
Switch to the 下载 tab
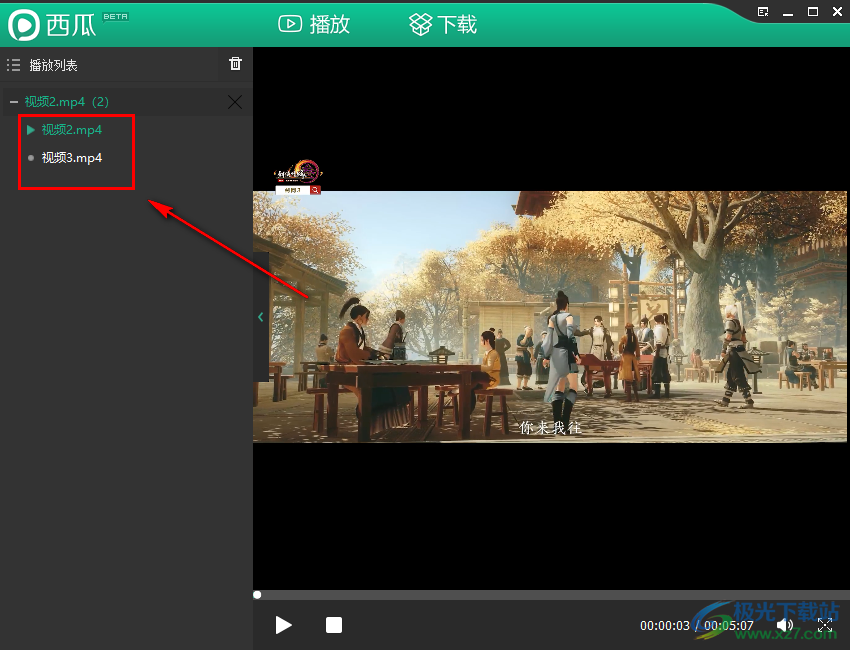[443, 24]
